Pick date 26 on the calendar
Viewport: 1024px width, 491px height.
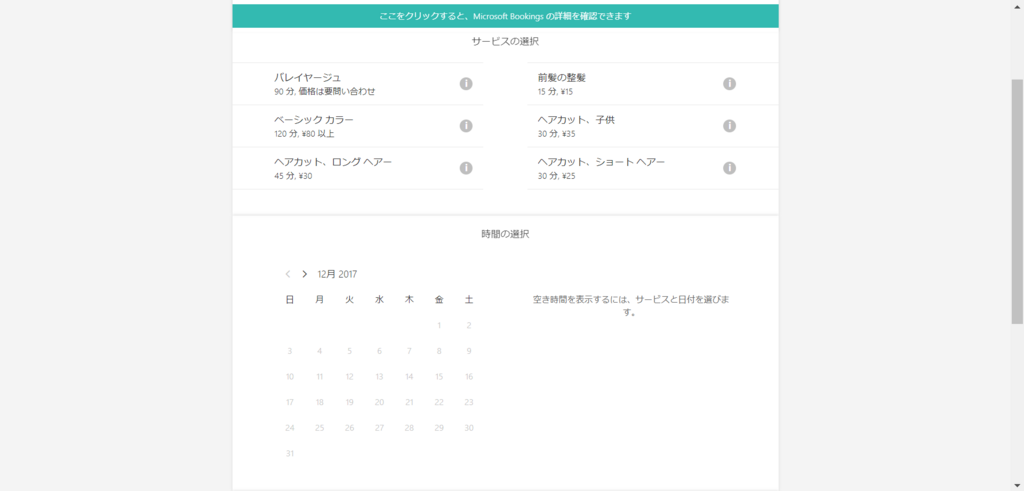click(349, 428)
